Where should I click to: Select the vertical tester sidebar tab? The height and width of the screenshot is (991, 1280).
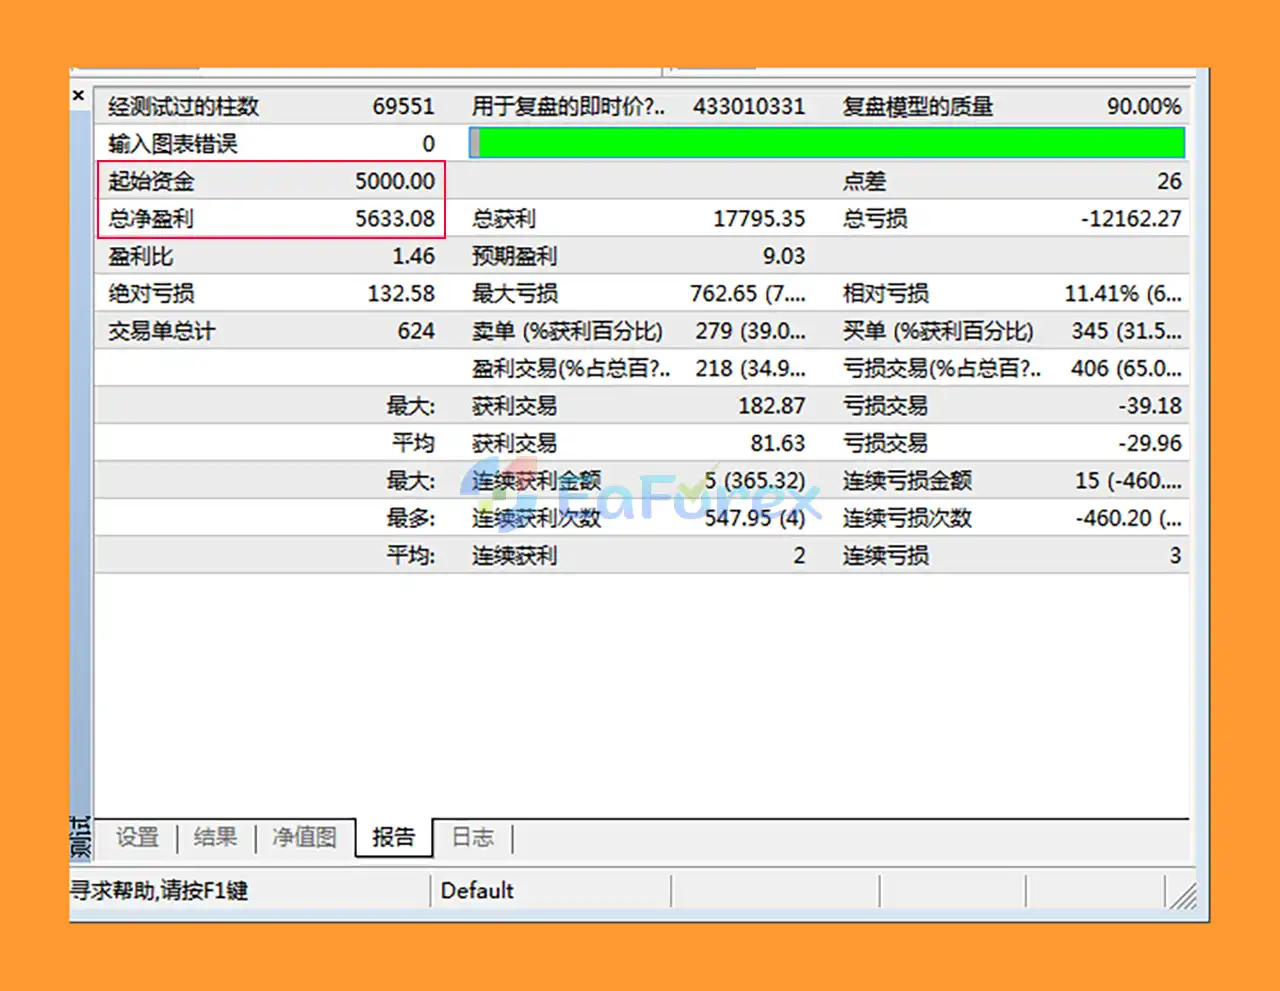[82, 840]
